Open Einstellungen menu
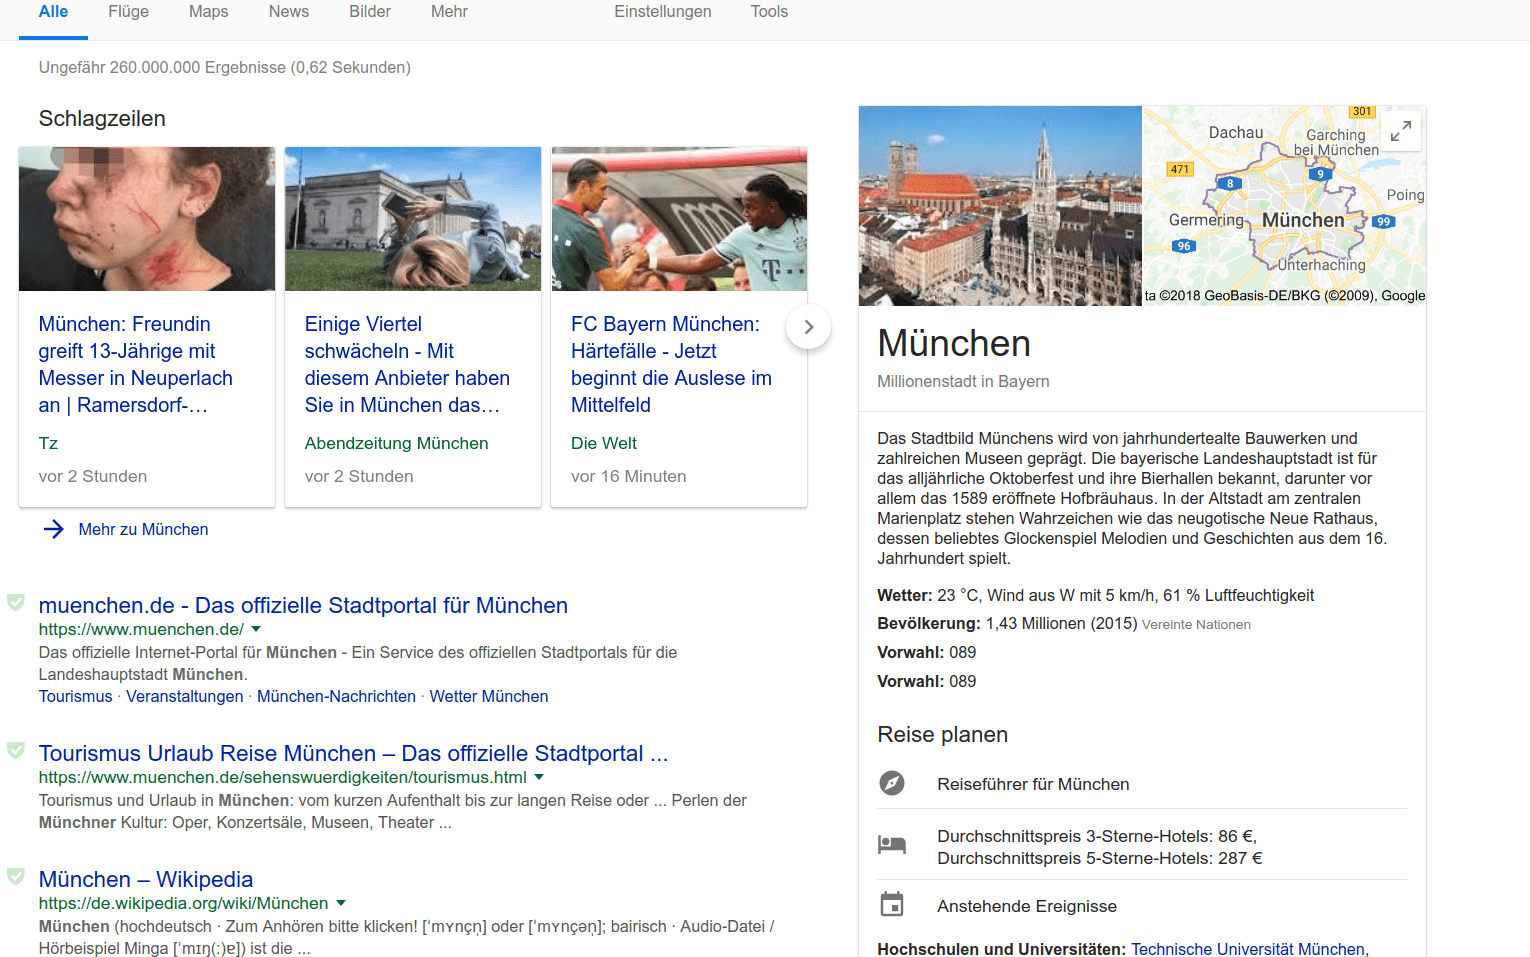Screen dimensions: 1530x957 pos(663,12)
